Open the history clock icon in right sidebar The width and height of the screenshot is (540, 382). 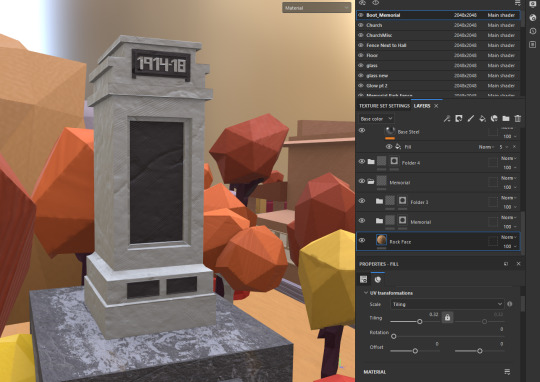pos(532,31)
